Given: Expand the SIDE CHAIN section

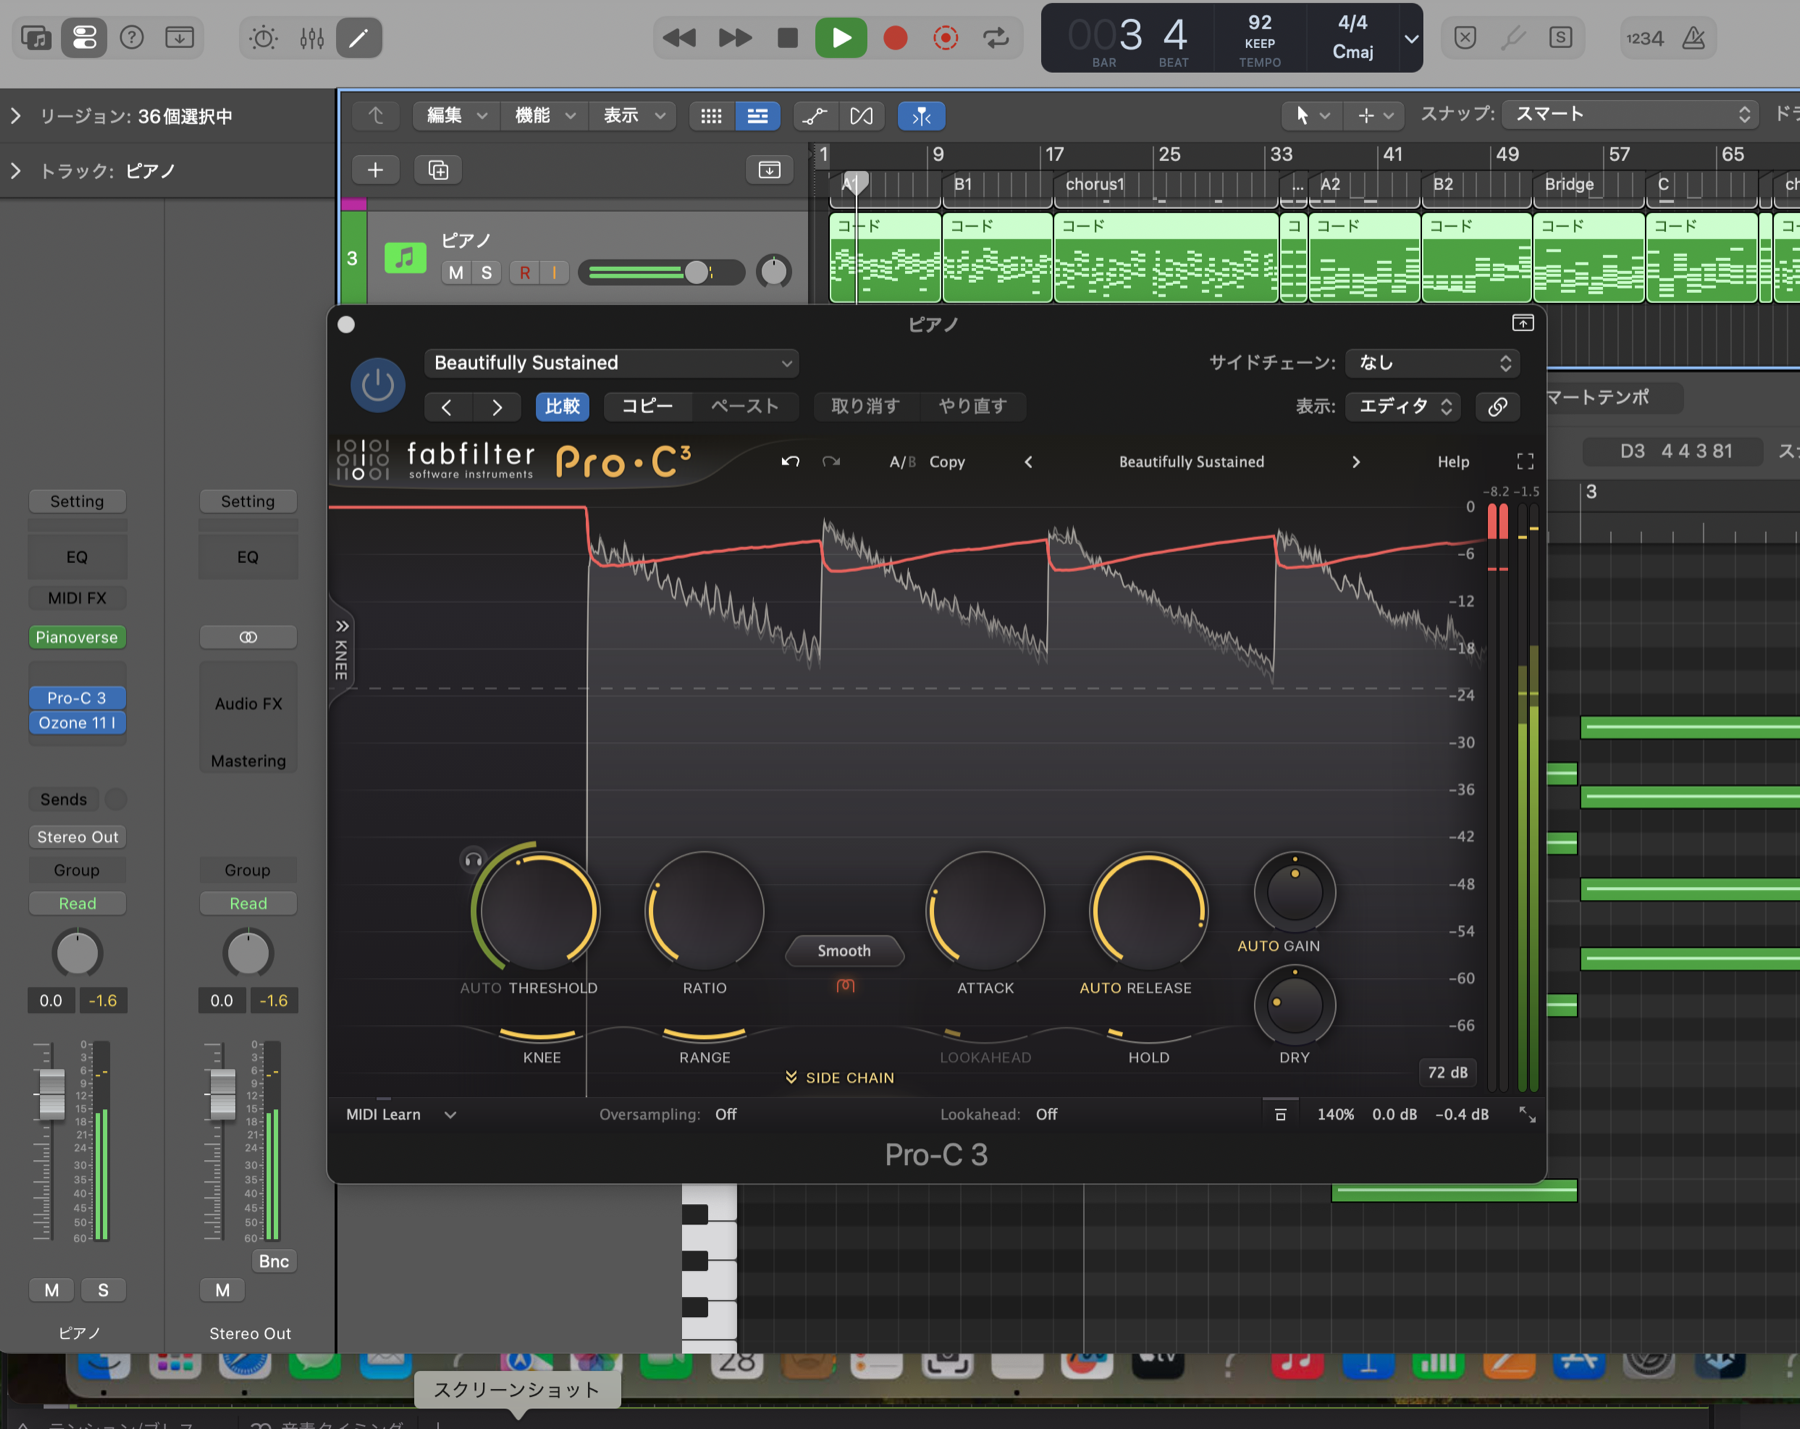Looking at the screenshot, I should point(840,1078).
